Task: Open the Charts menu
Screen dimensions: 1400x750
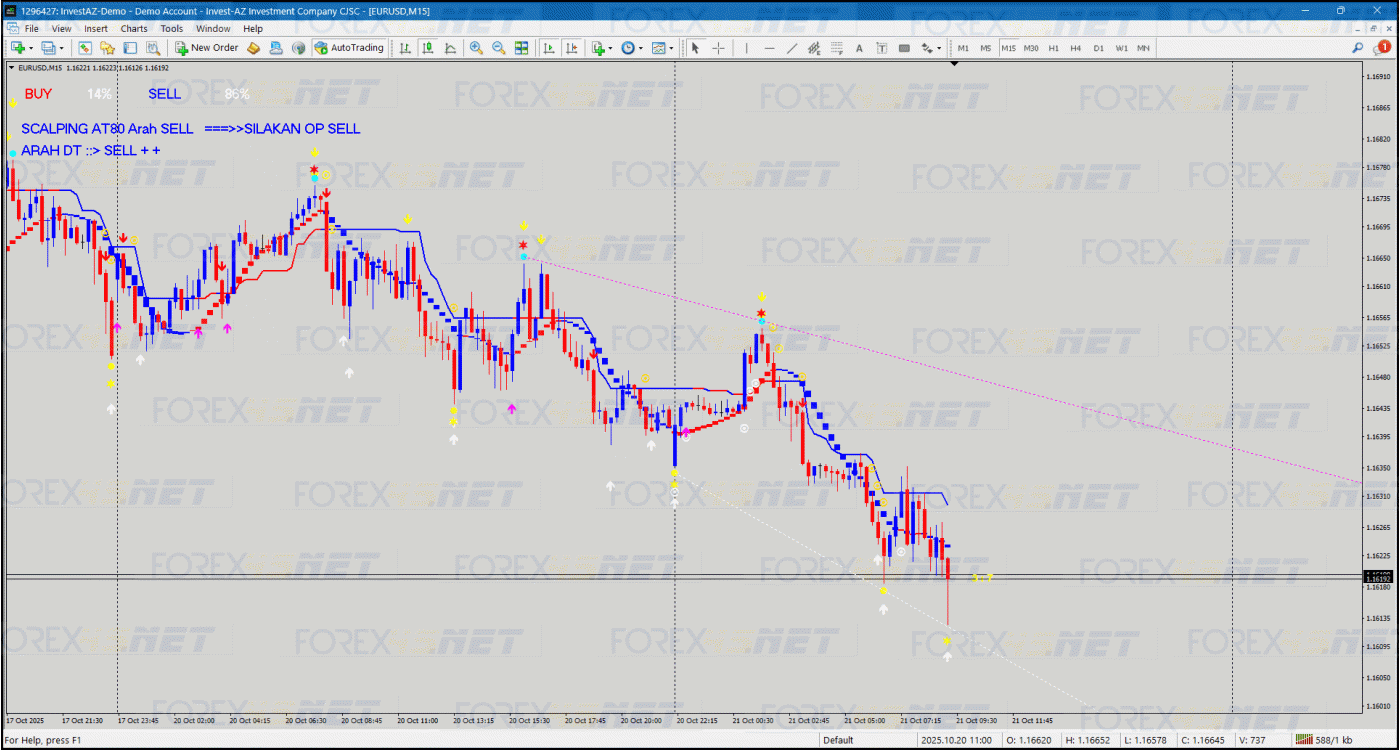Action: (133, 29)
